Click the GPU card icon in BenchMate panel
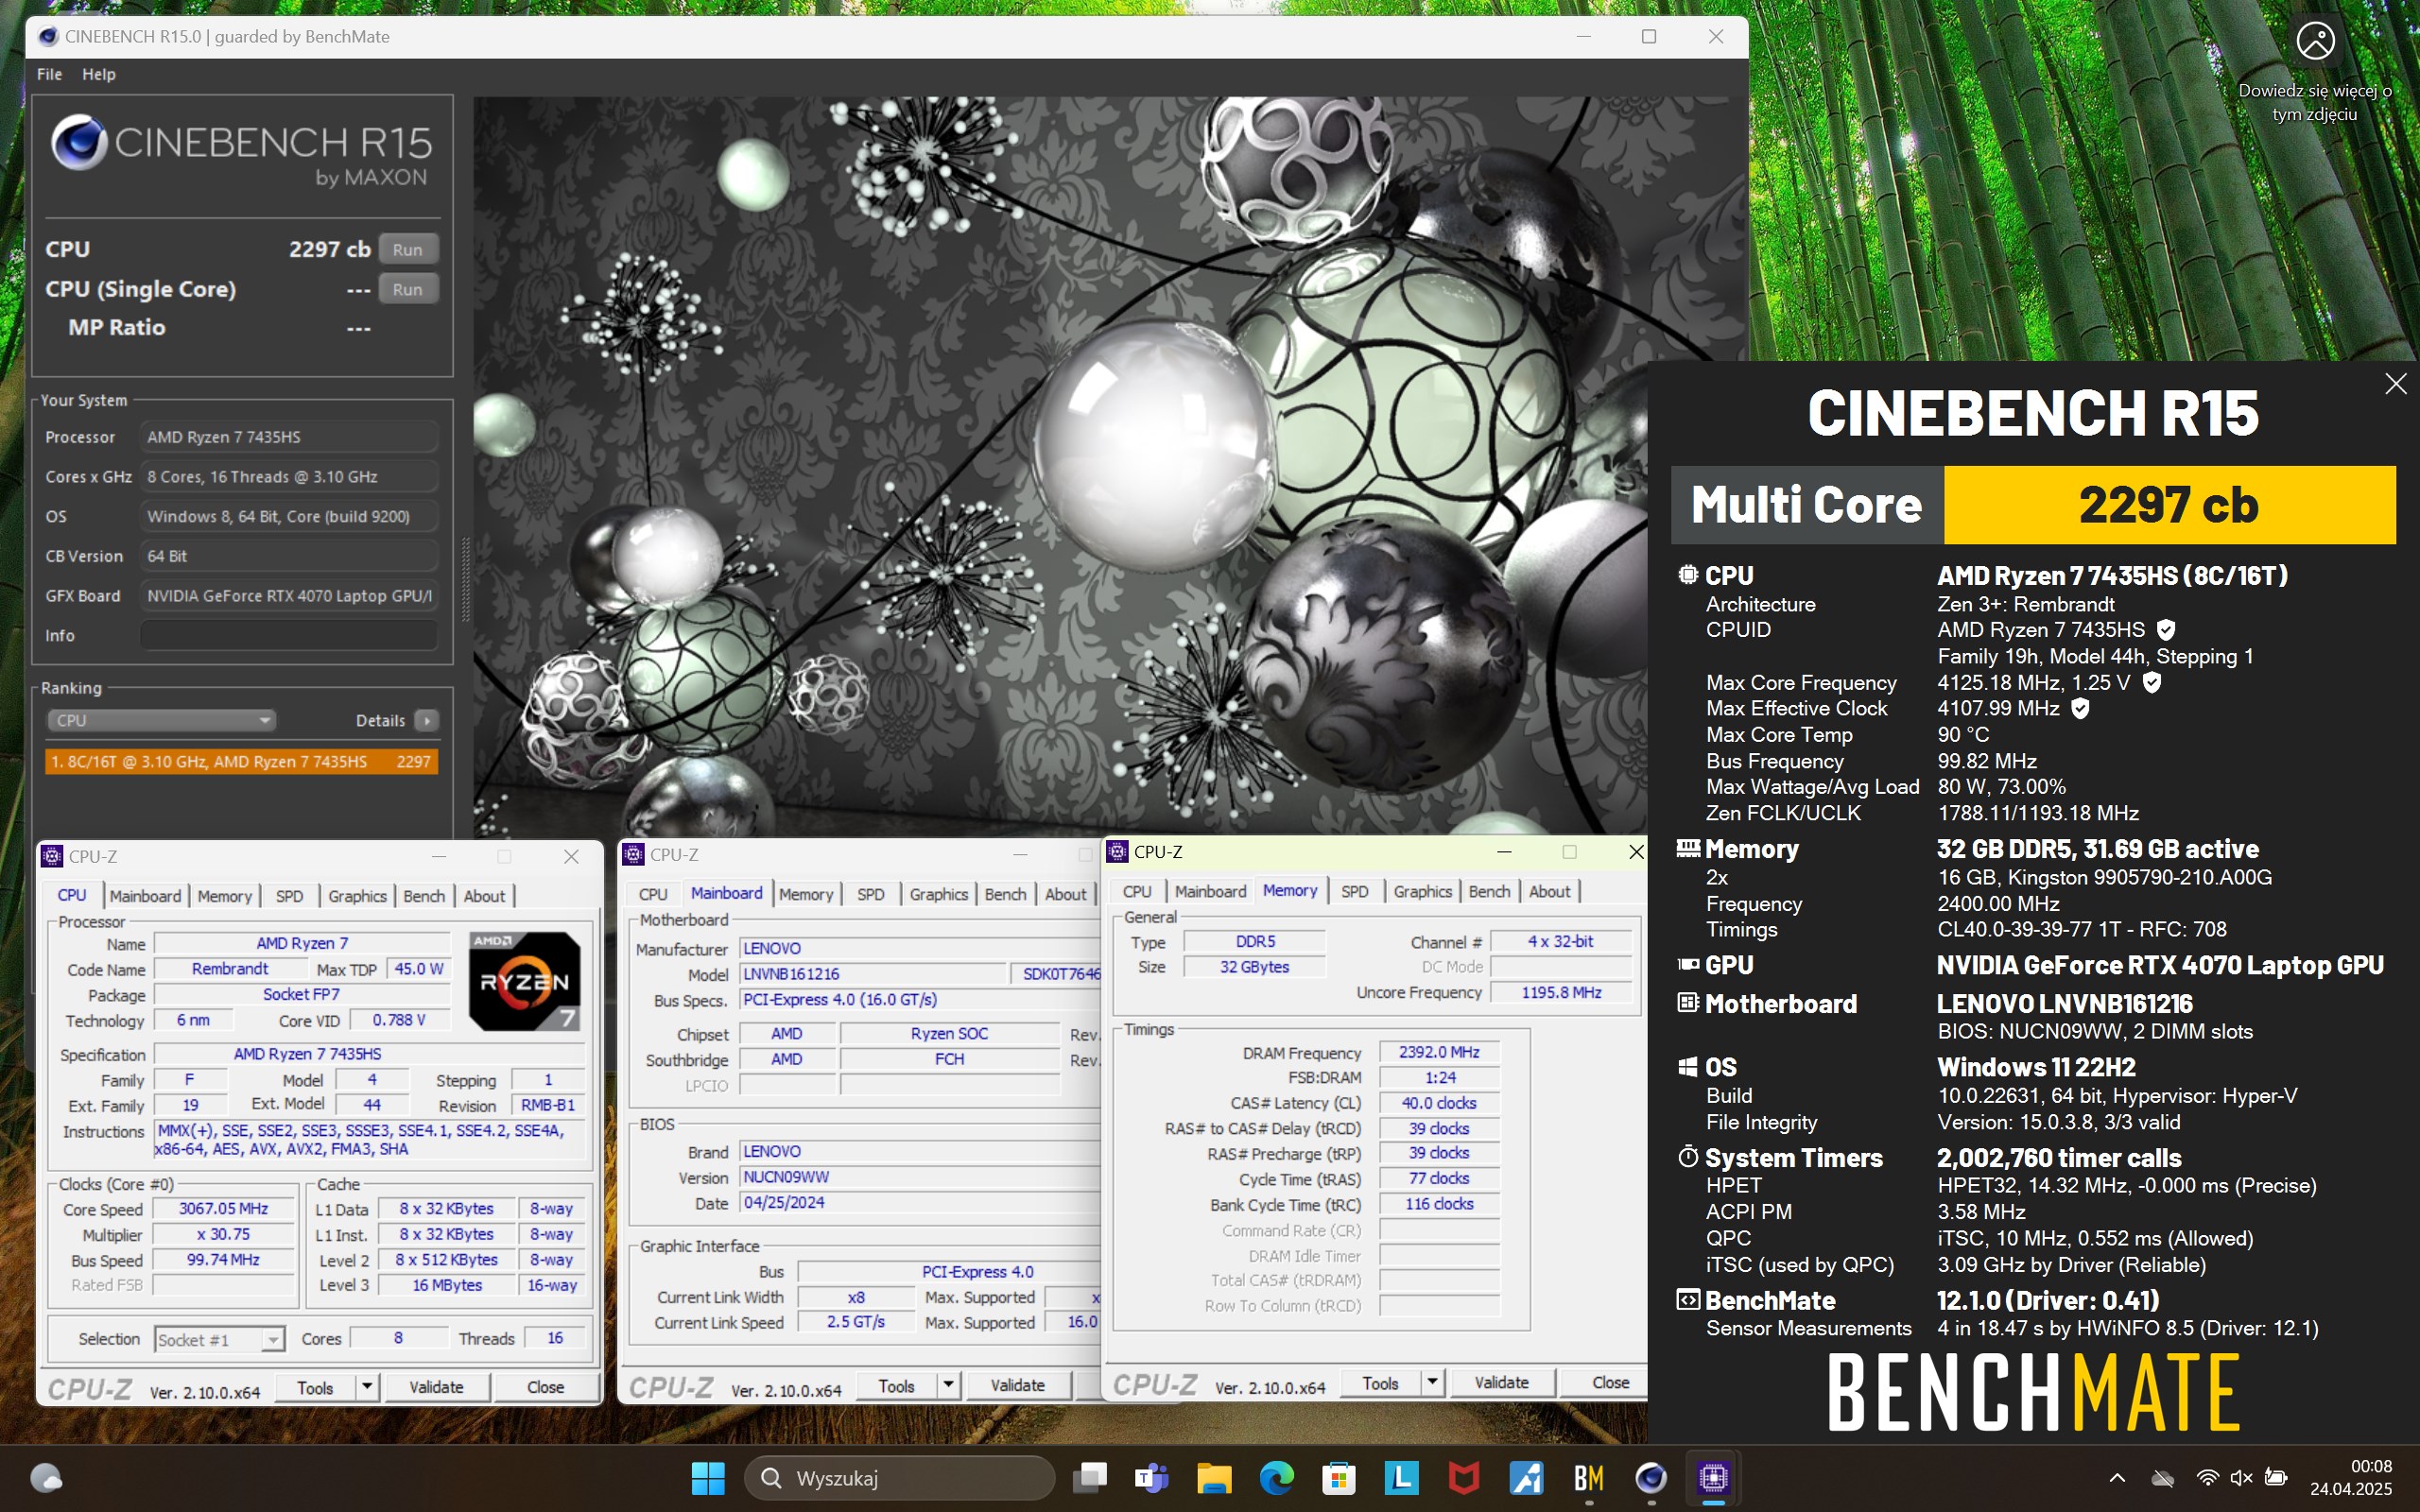 [1688, 965]
